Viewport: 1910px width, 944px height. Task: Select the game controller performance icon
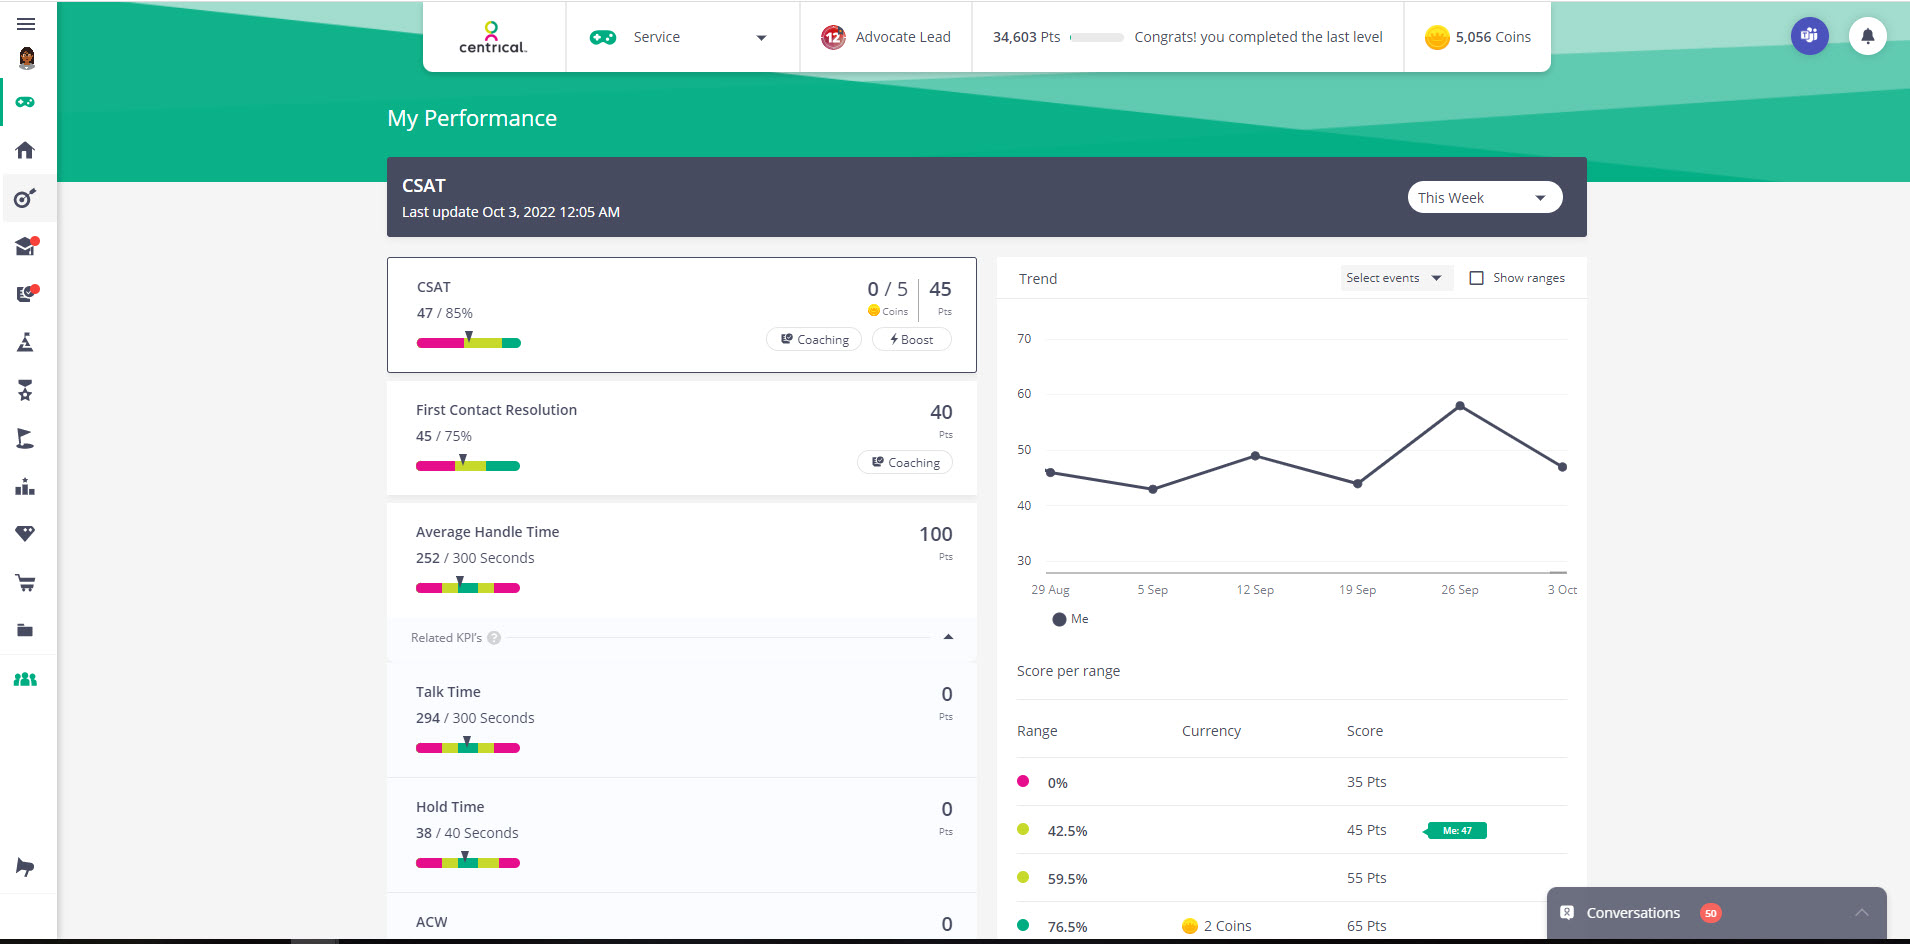(25, 101)
